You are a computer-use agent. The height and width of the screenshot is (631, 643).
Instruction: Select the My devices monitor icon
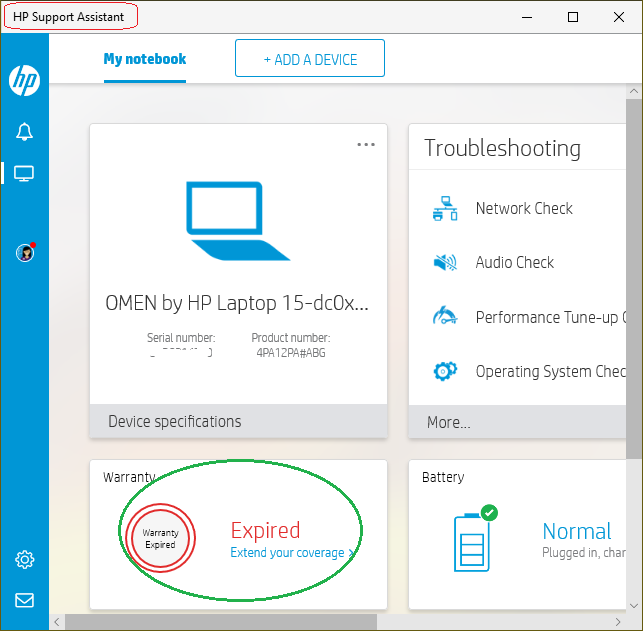(x=24, y=173)
